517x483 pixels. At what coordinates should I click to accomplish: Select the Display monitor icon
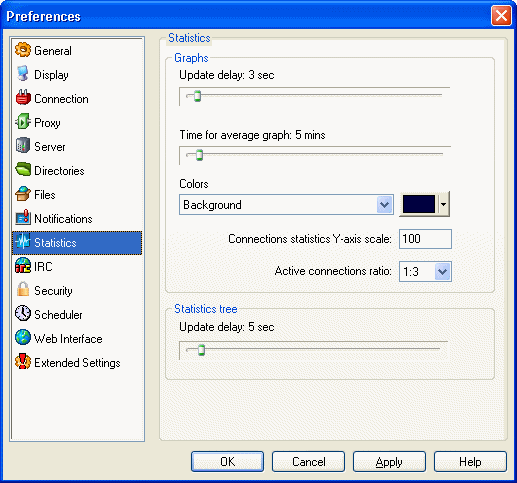pos(23,74)
